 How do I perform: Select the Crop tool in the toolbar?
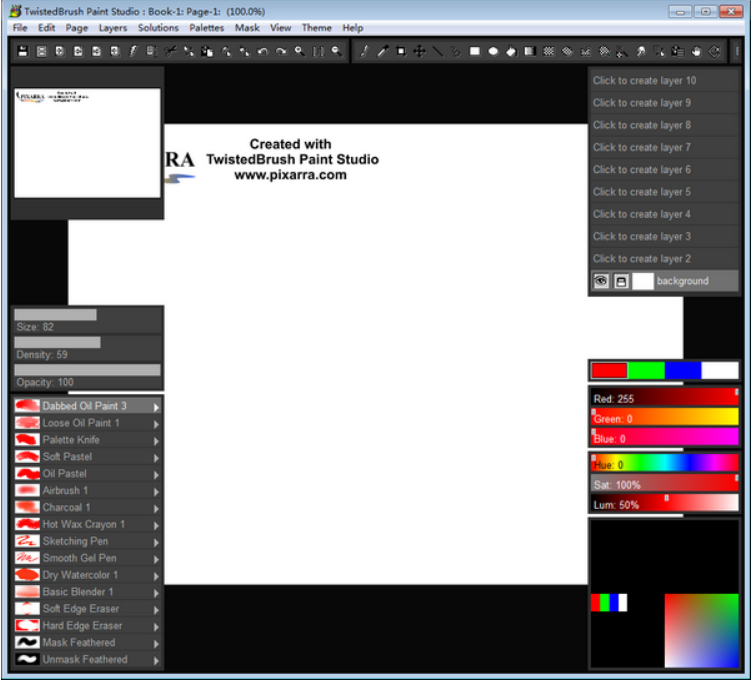(x=400, y=51)
